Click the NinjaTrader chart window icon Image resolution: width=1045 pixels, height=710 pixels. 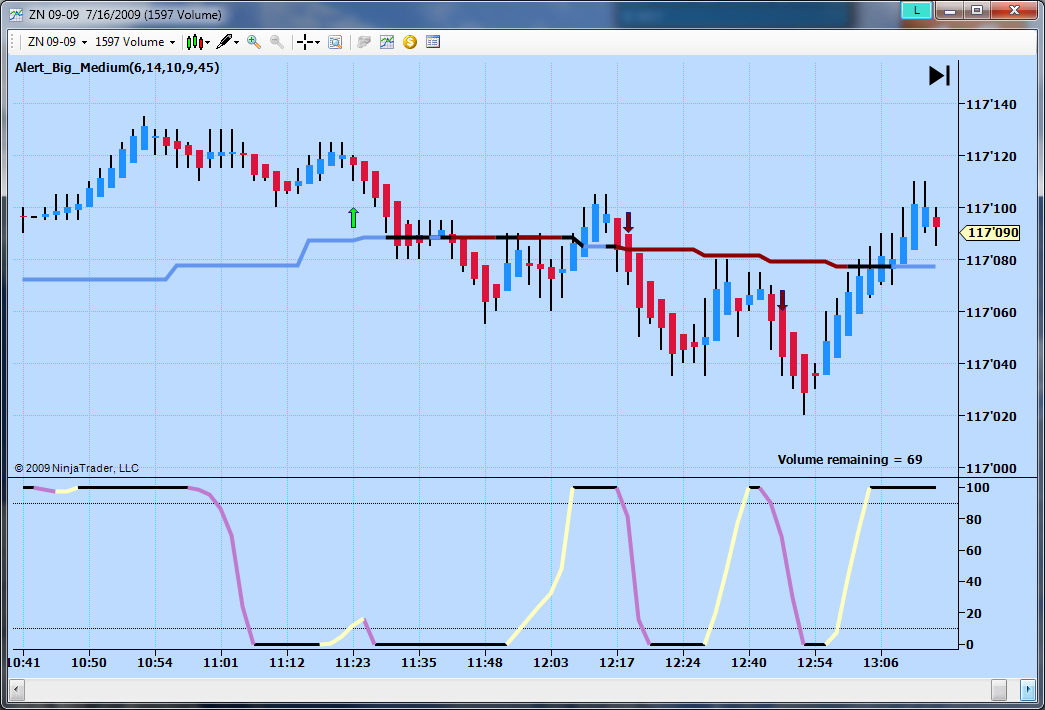(15, 14)
